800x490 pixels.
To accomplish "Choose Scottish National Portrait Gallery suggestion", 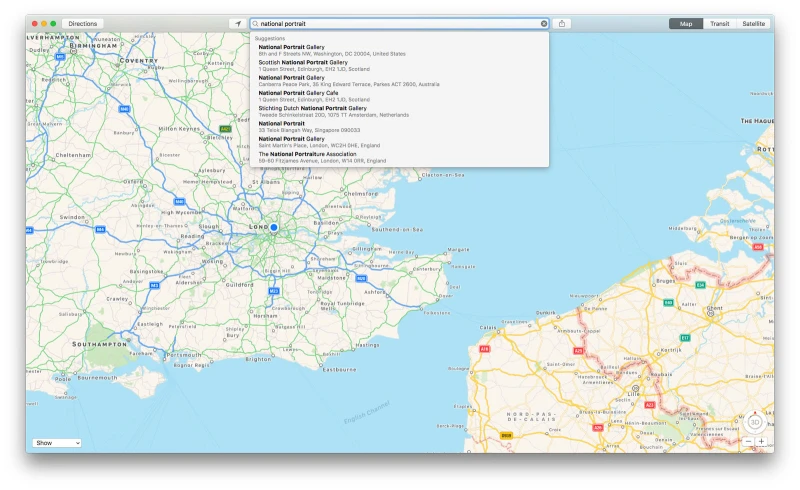I will pyautogui.click(x=320, y=65).
